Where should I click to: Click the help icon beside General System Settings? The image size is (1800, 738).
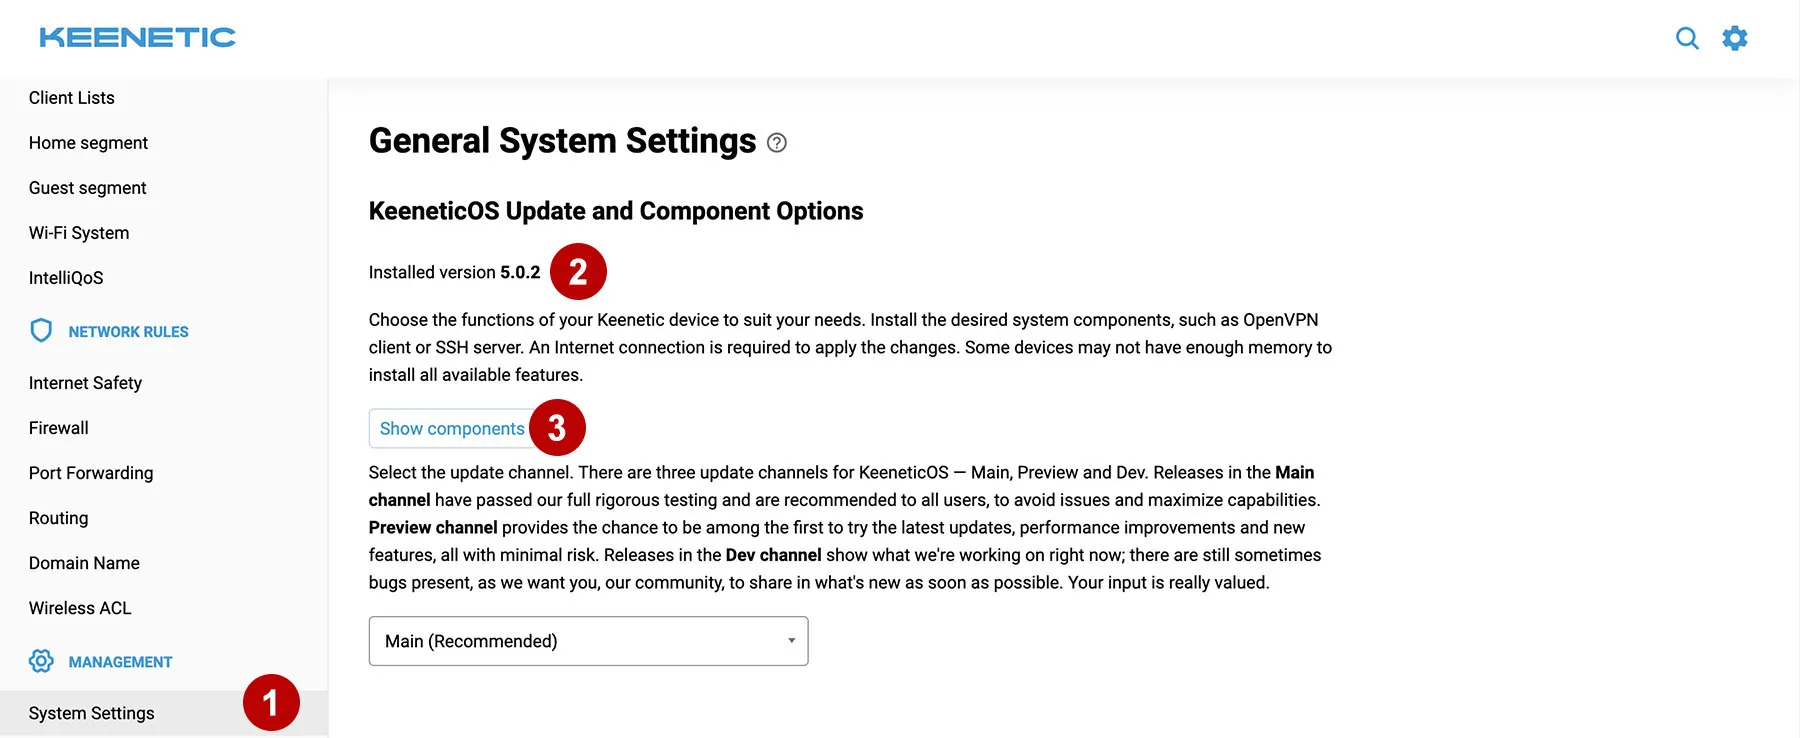click(777, 143)
